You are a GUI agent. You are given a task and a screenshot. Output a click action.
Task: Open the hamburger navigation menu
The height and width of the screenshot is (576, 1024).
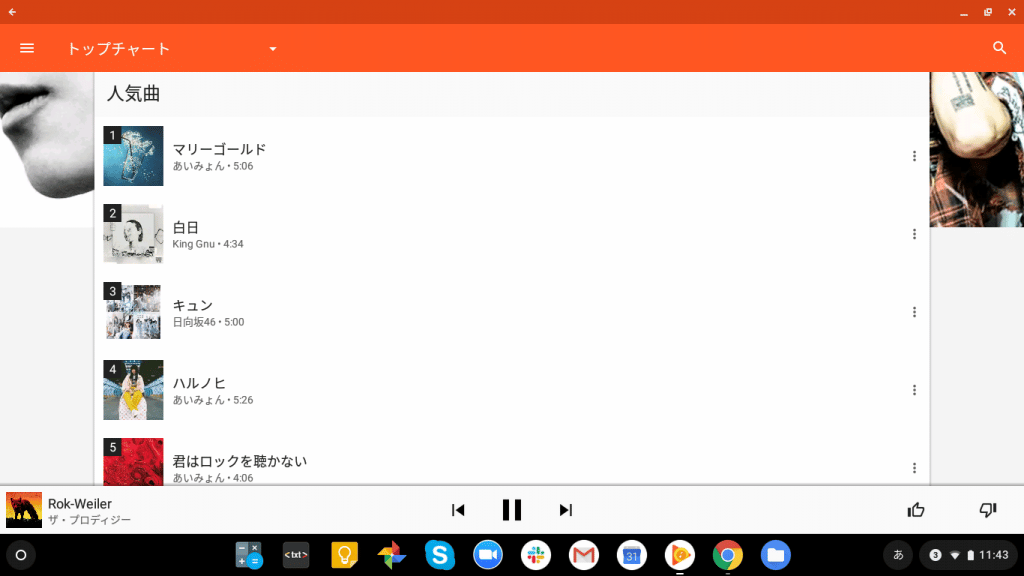tap(27, 48)
